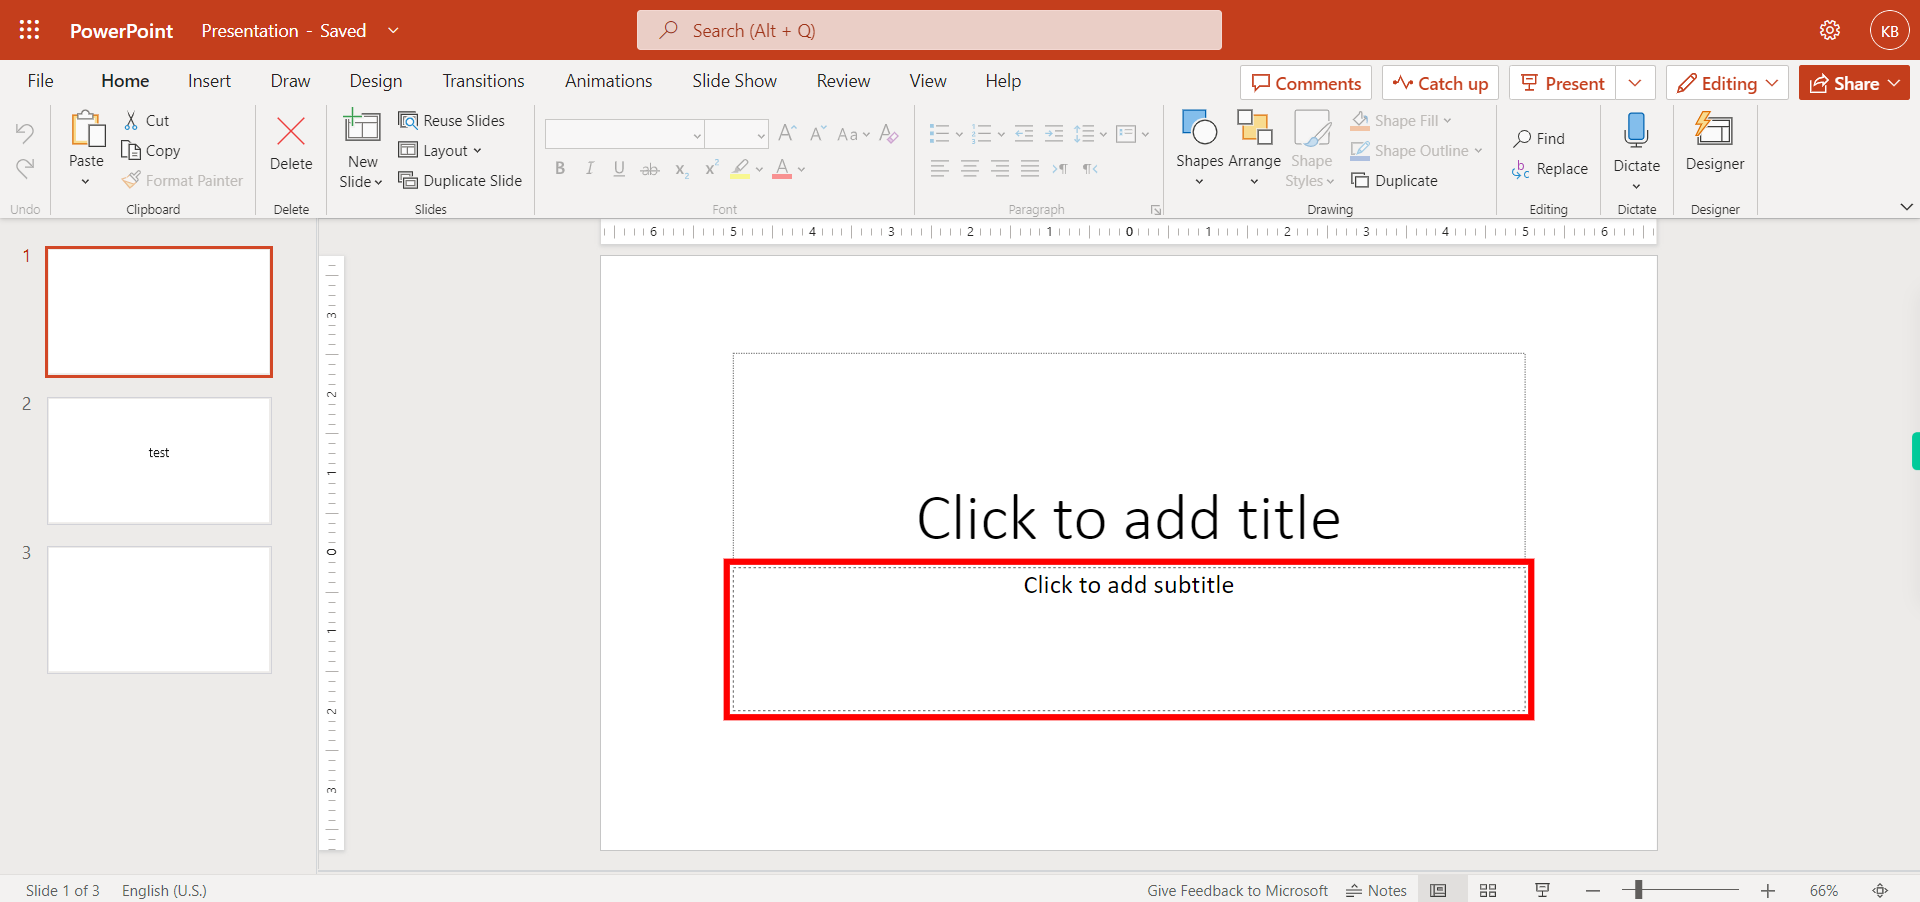This screenshot has width=1920, height=902.
Task: Open the File menu
Action: (x=41, y=81)
